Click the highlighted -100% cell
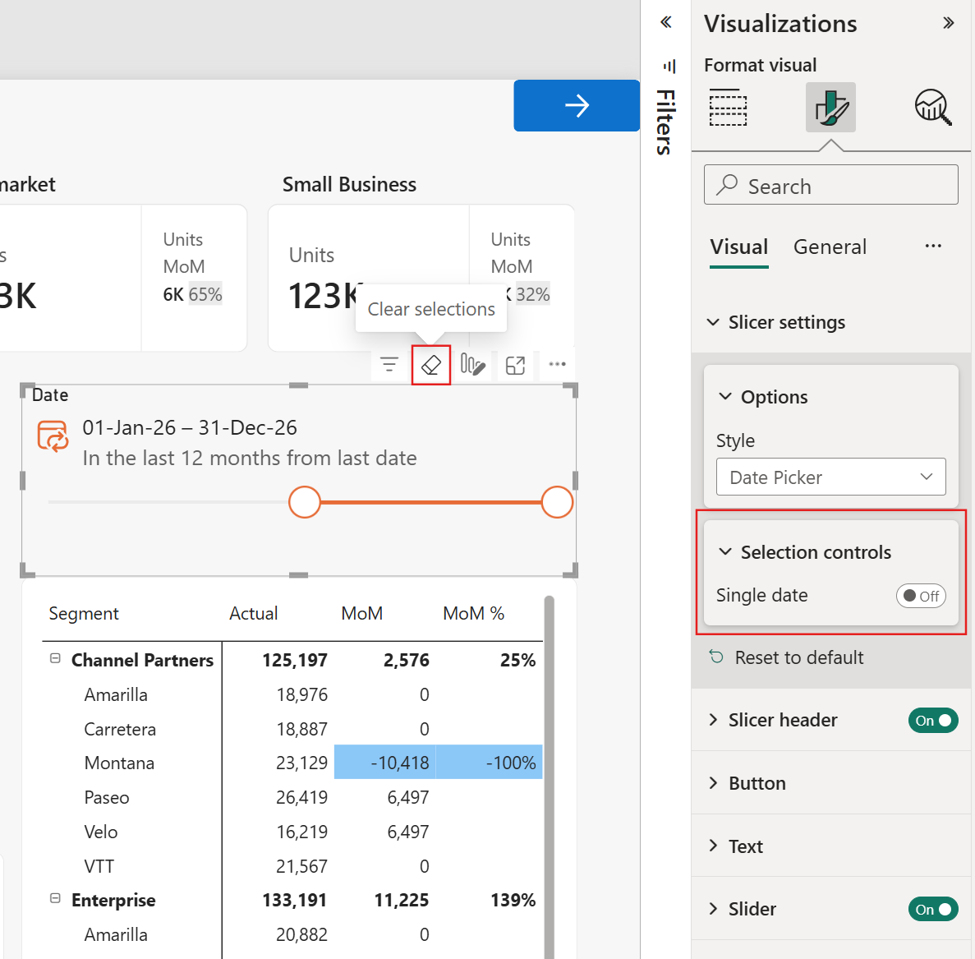 (x=489, y=762)
